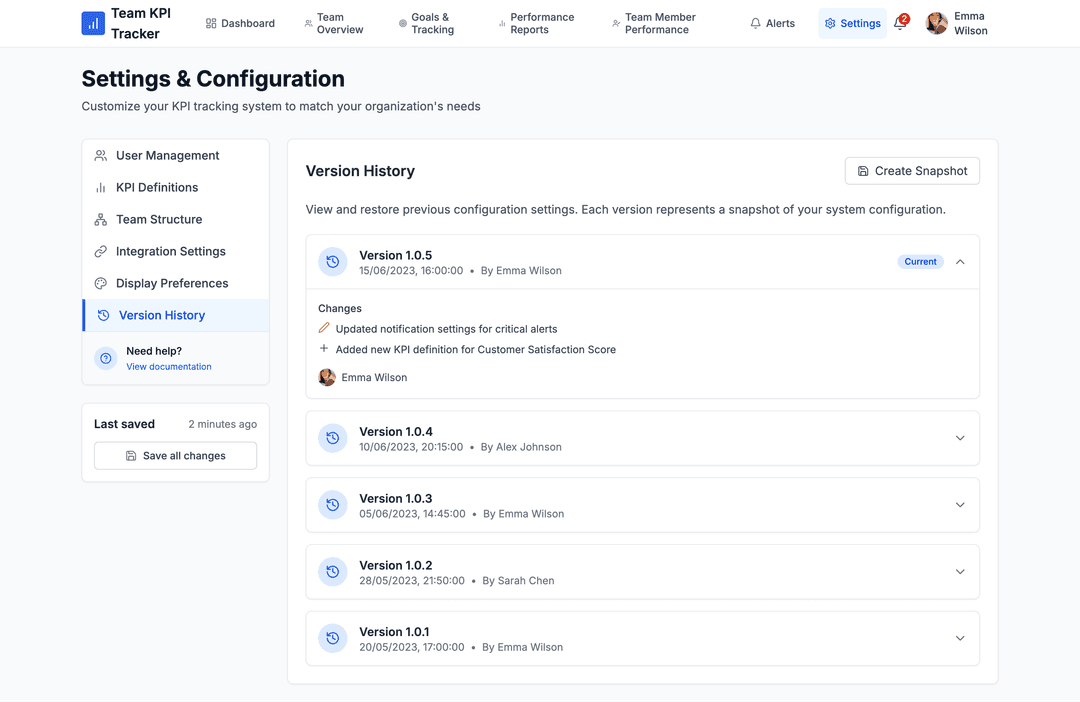The image size is (1080, 702).
Task: Click the Current badge on Version 1.0.5
Action: click(920, 262)
